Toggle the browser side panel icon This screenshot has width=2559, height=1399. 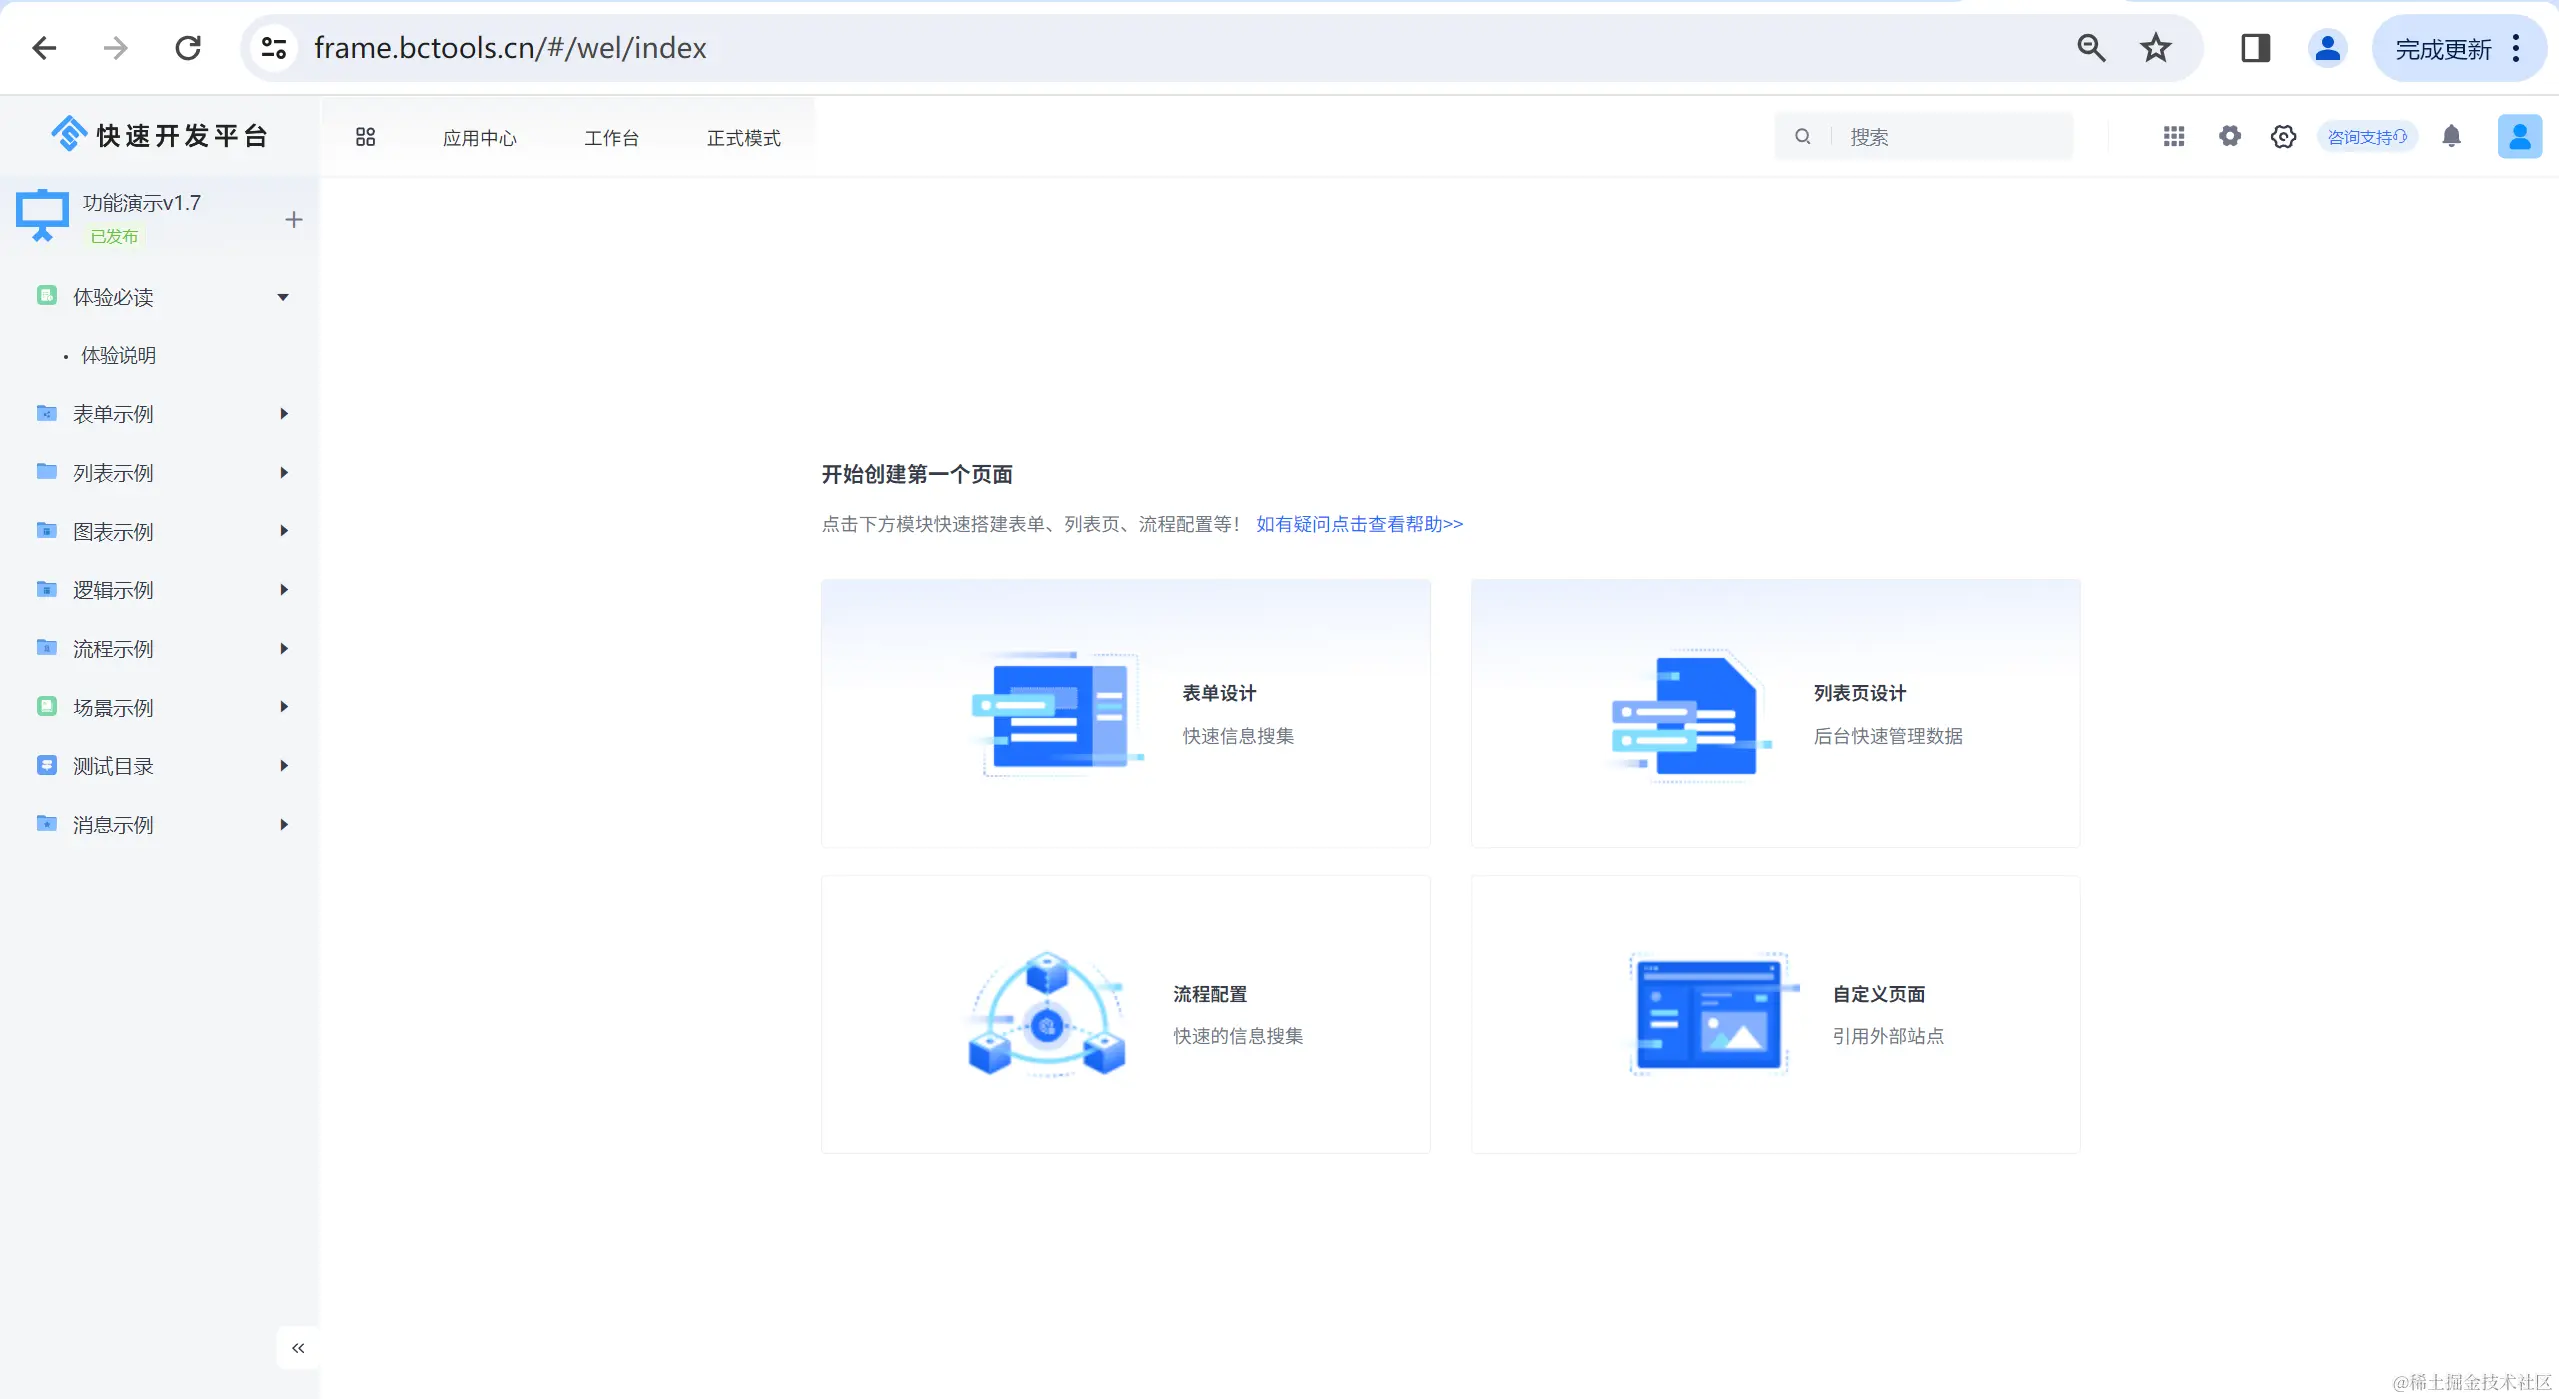(2255, 47)
